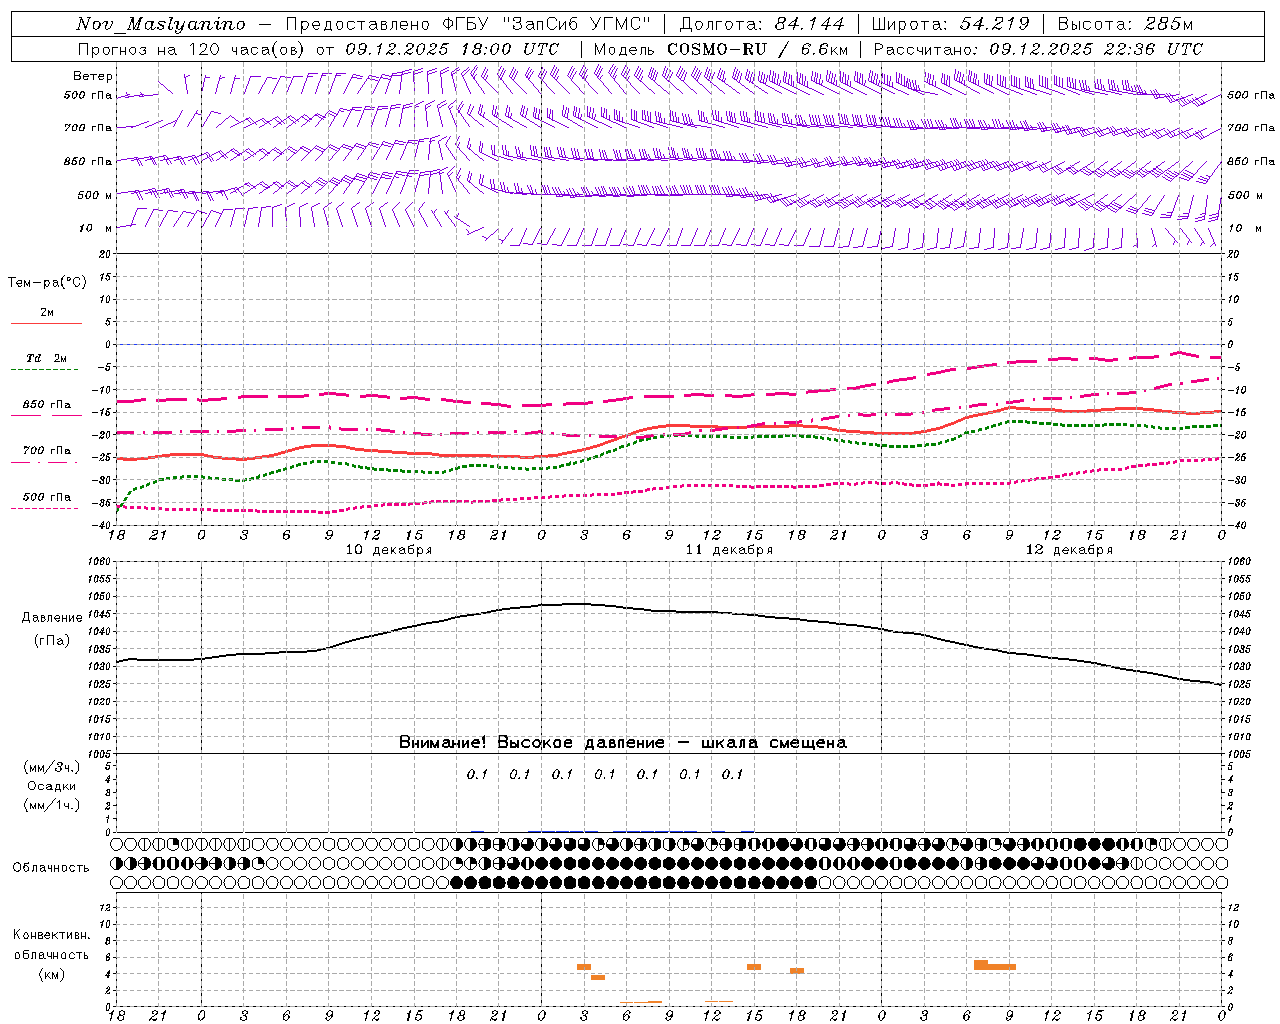1280x1024 pixels.
Task: Click the 2м temperature legend entry
Action: coord(47,312)
